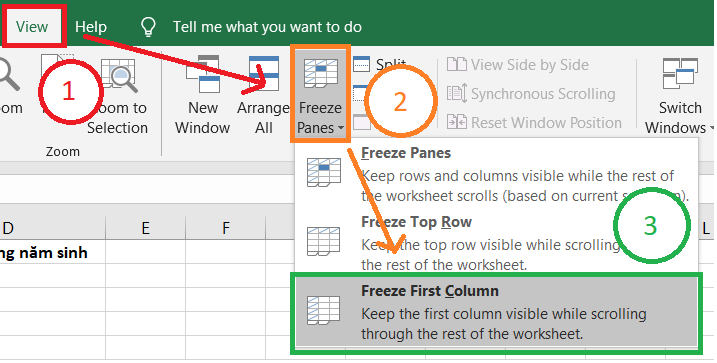This screenshot has height=363, width=717.
Task: Choose Freeze First Column option
Action: point(497,313)
